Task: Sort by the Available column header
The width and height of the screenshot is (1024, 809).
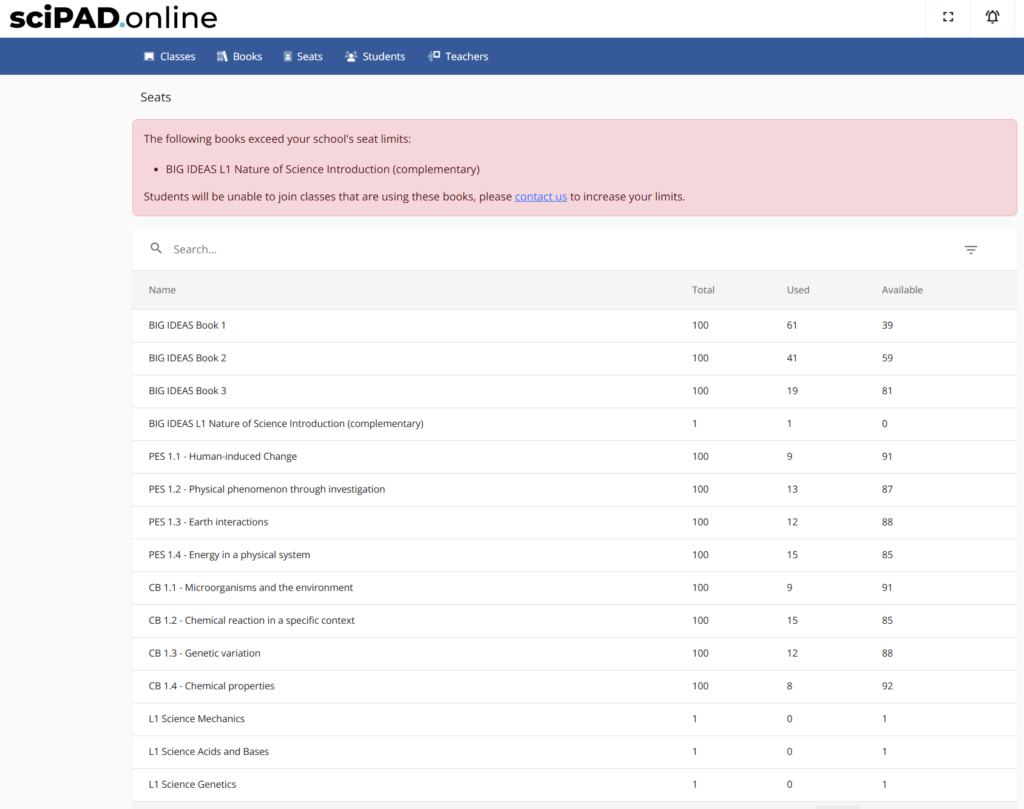Action: (902, 290)
